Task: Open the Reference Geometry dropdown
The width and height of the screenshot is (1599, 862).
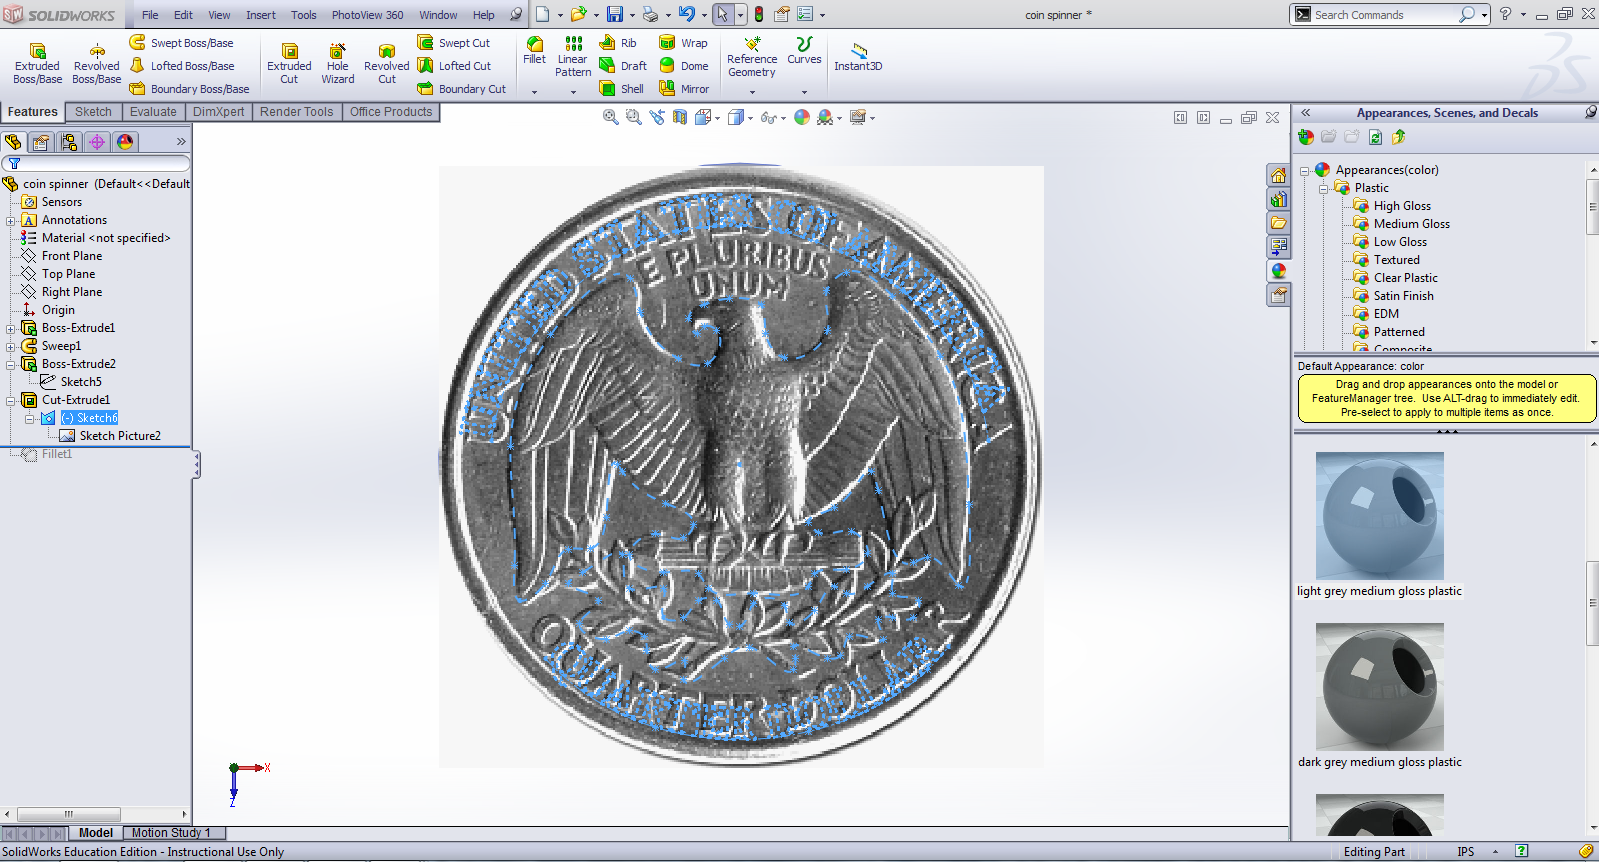Action: pos(752,92)
